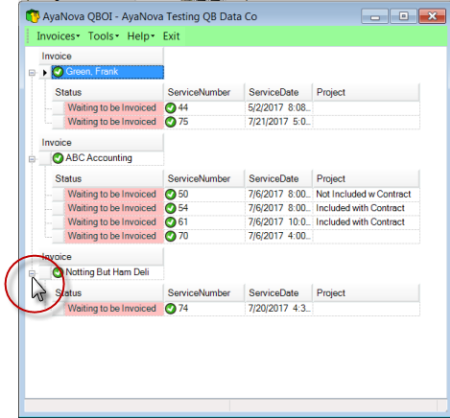Click the green check icon for service number 44
This screenshot has height=418, width=450.
[x=171, y=108]
